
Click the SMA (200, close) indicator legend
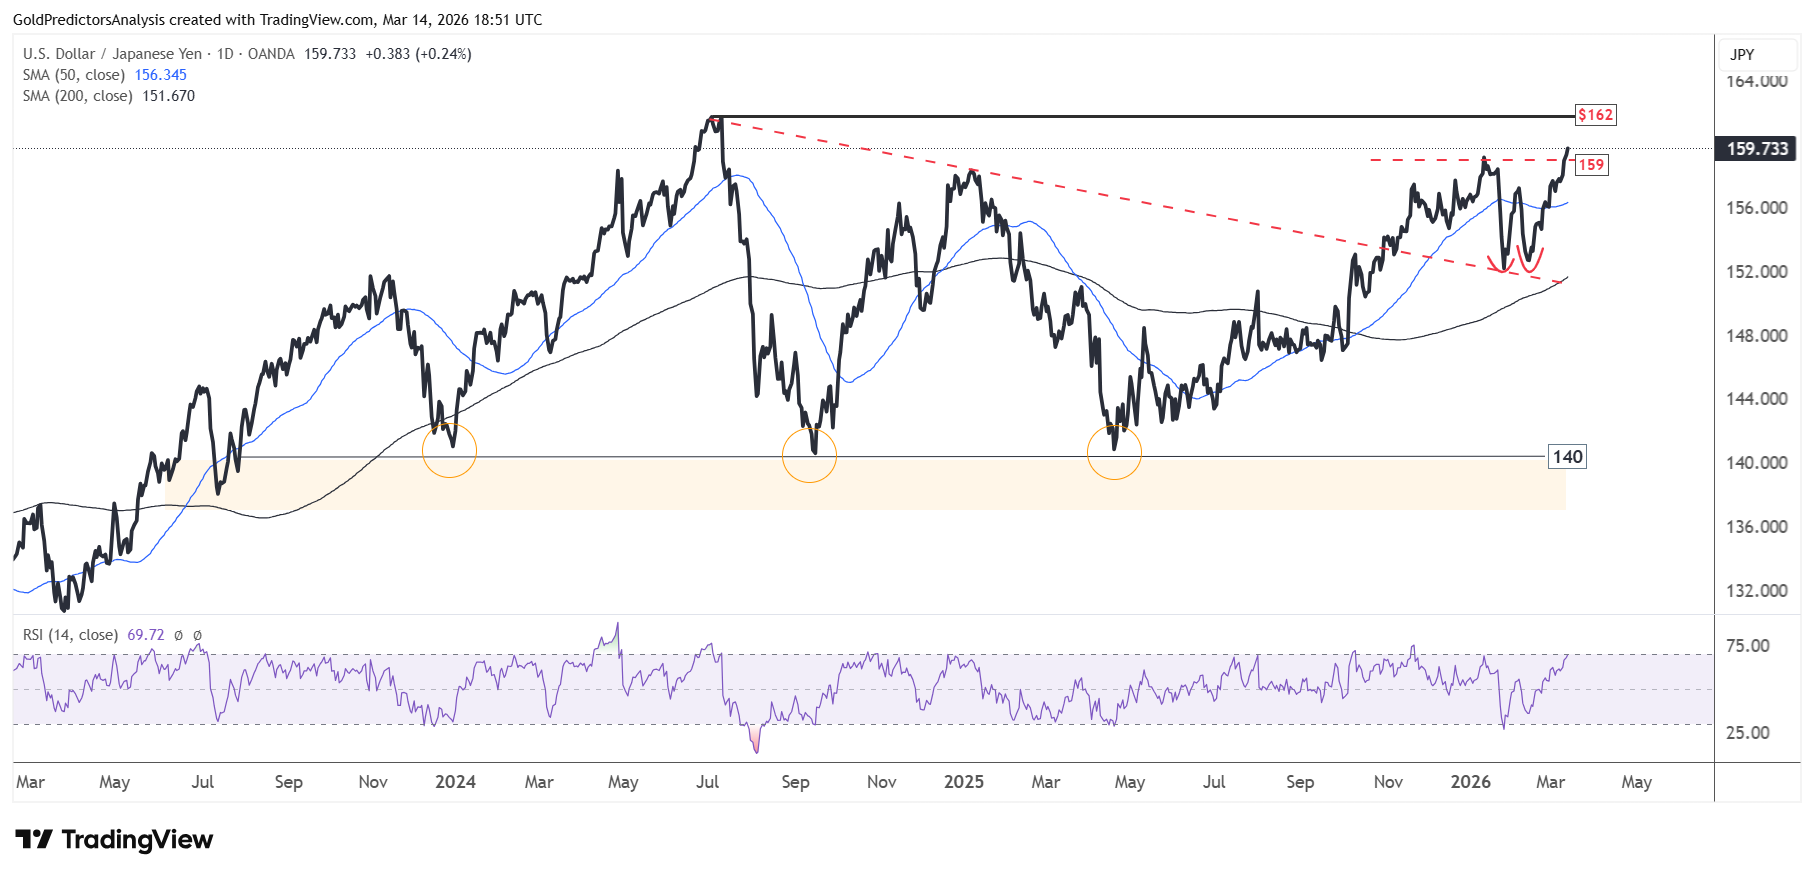(x=78, y=96)
